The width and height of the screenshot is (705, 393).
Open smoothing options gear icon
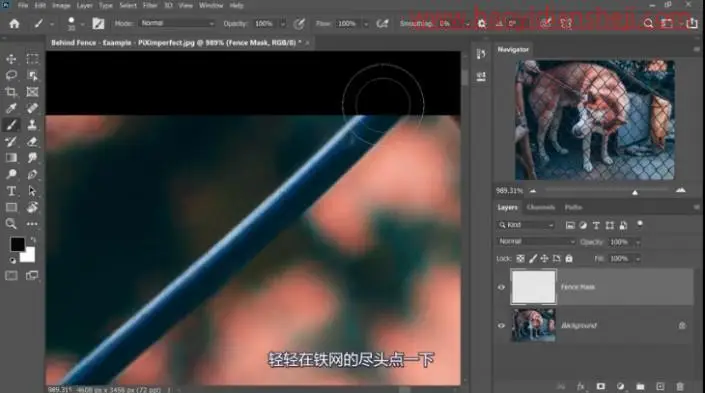(x=482, y=23)
